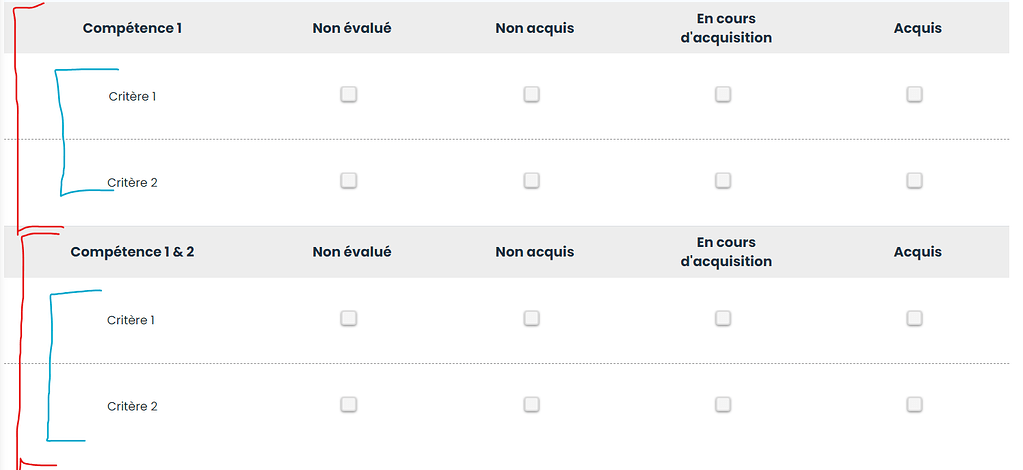Tick Non acquis, Critère 2, Compétence 1 & 2

click(x=531, y=405)
